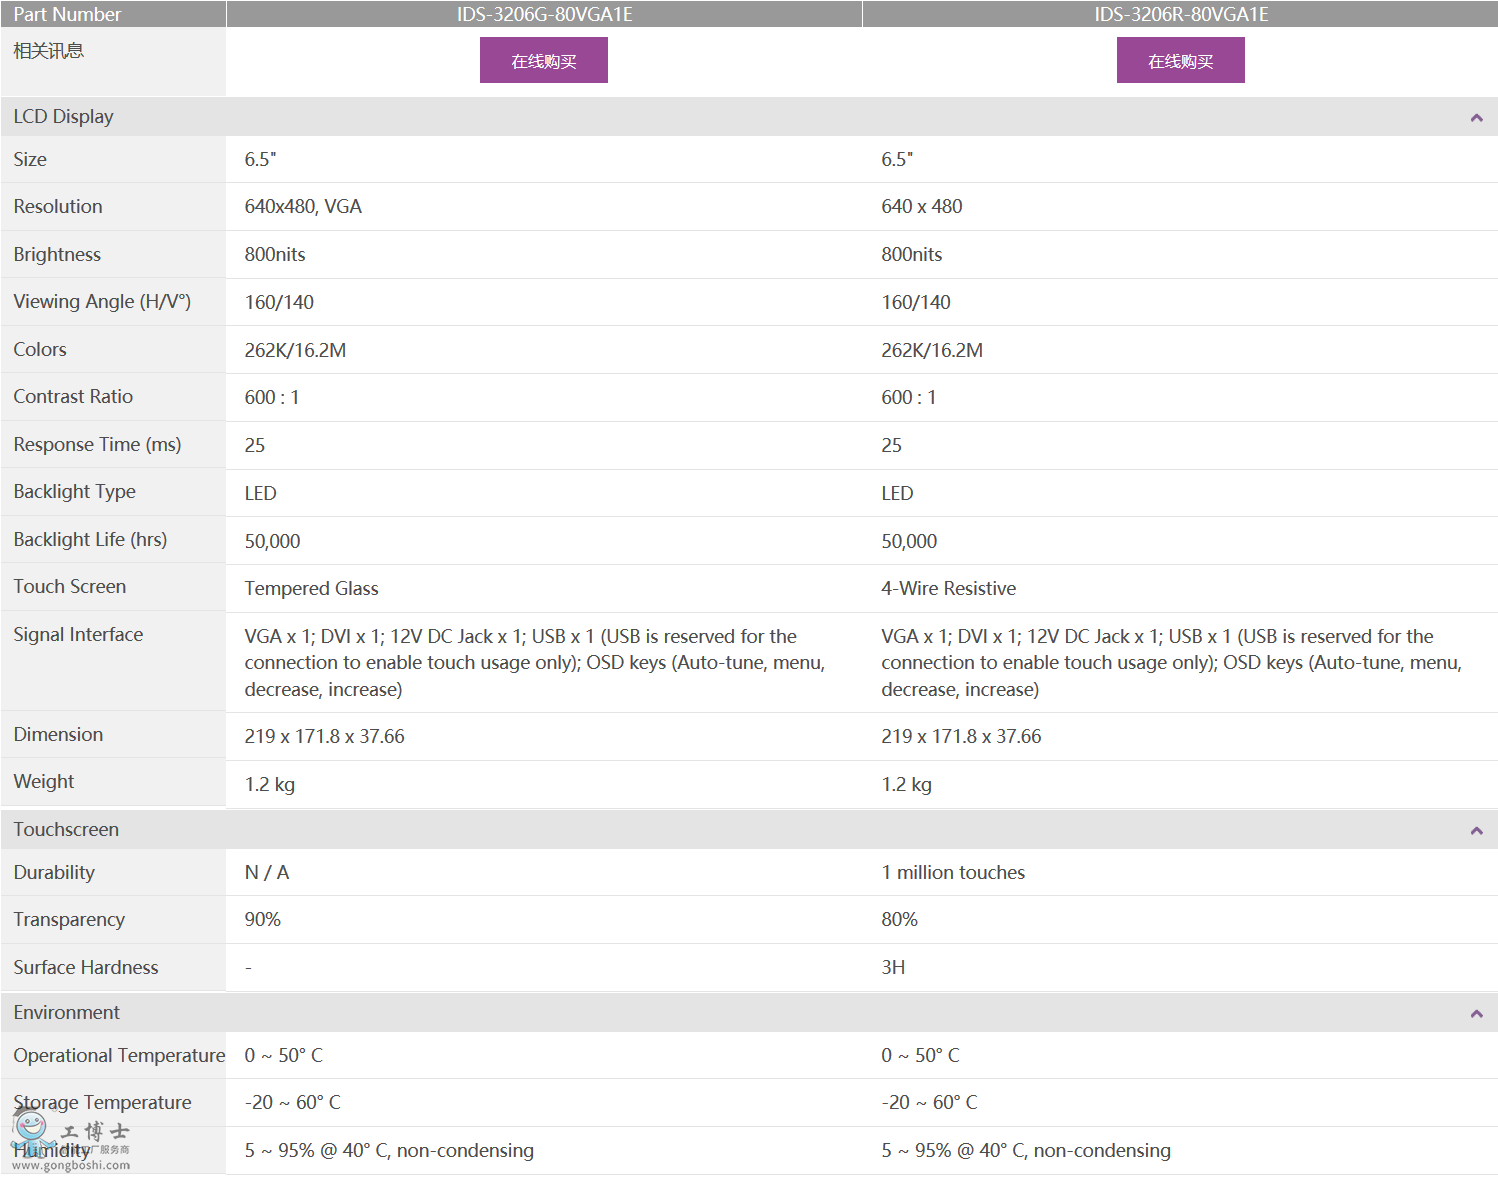Click the cartoon mascot logo watermark
Viewport: 1498px width, 1185px height.
pyautogui.click(x=31, y=1131)
